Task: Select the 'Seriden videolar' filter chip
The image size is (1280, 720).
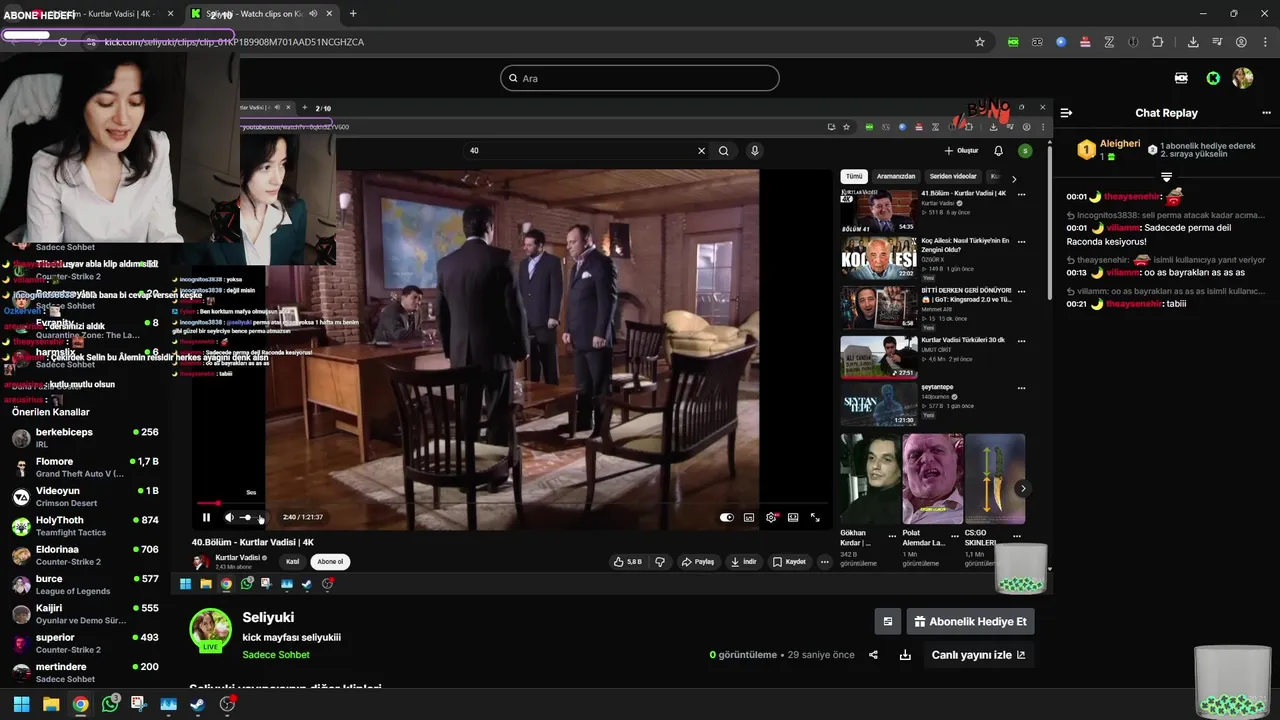Action: [954, 176]
